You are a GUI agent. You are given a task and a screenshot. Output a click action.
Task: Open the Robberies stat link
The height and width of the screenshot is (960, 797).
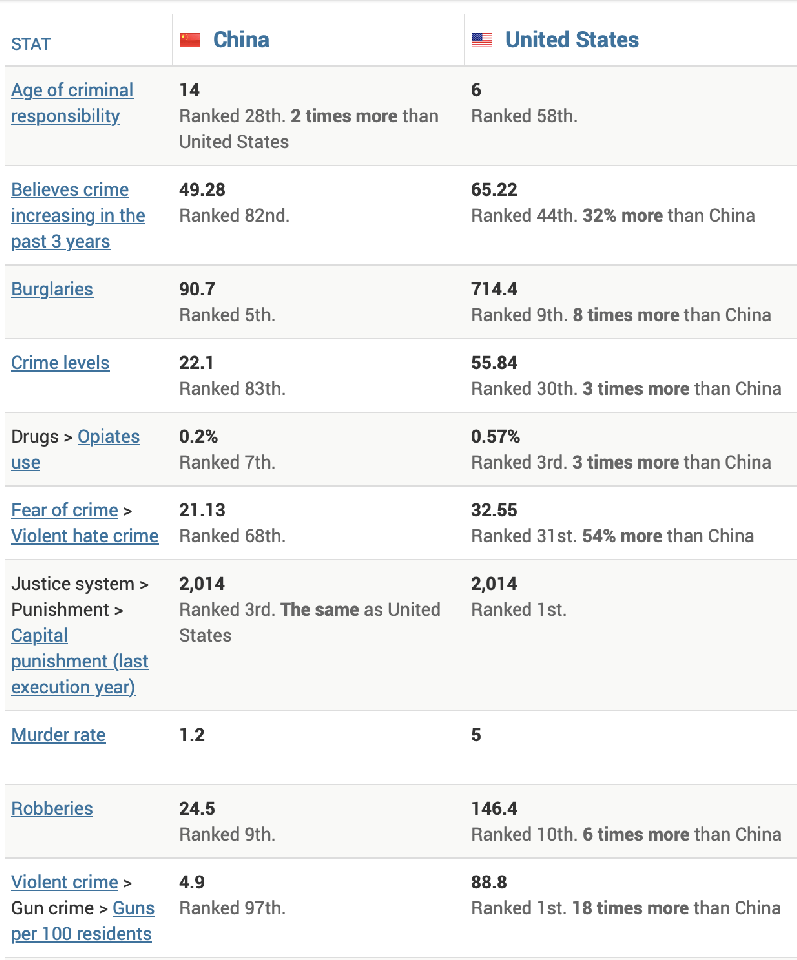coord(52,809)
